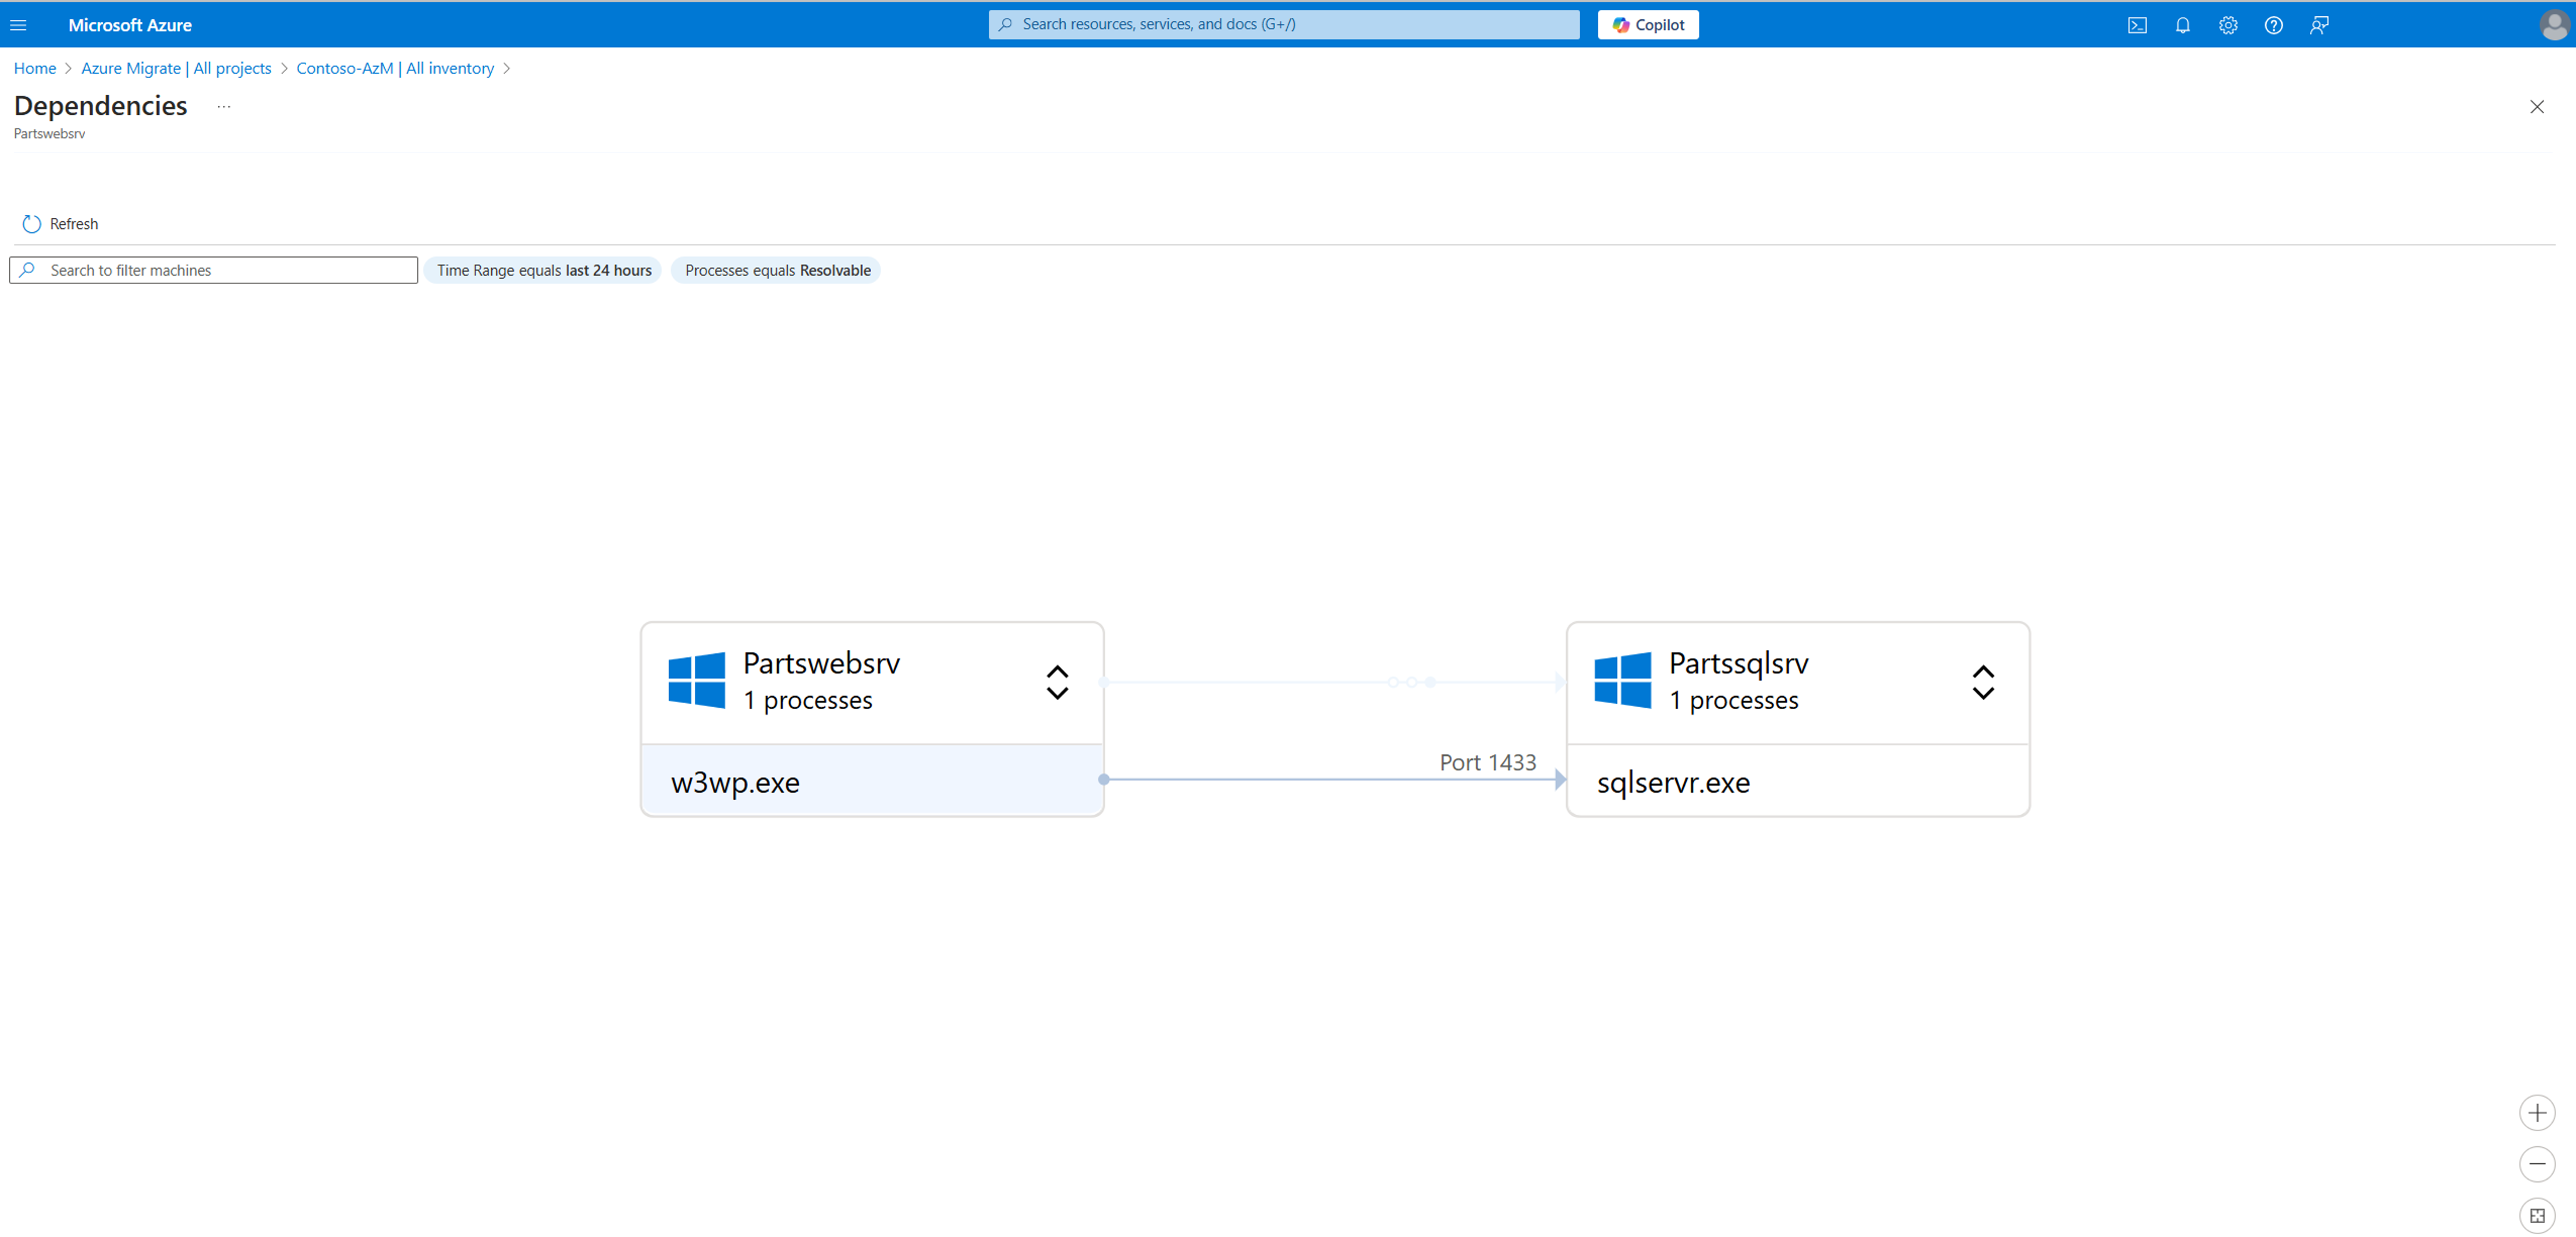Zoom out of the dependency map
The height and width of the screenshot is (1237, 2576).
coord(2536,1163)
